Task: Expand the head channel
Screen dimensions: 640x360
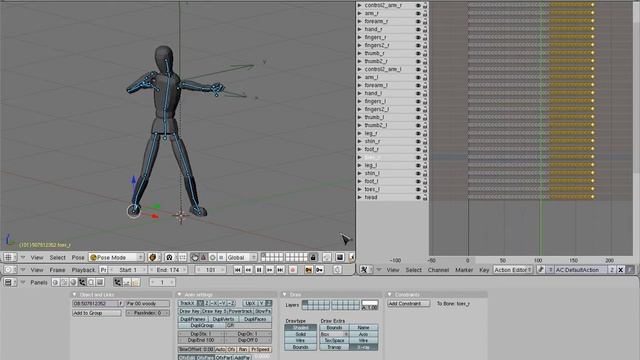Action: click(x=360, y=197)
